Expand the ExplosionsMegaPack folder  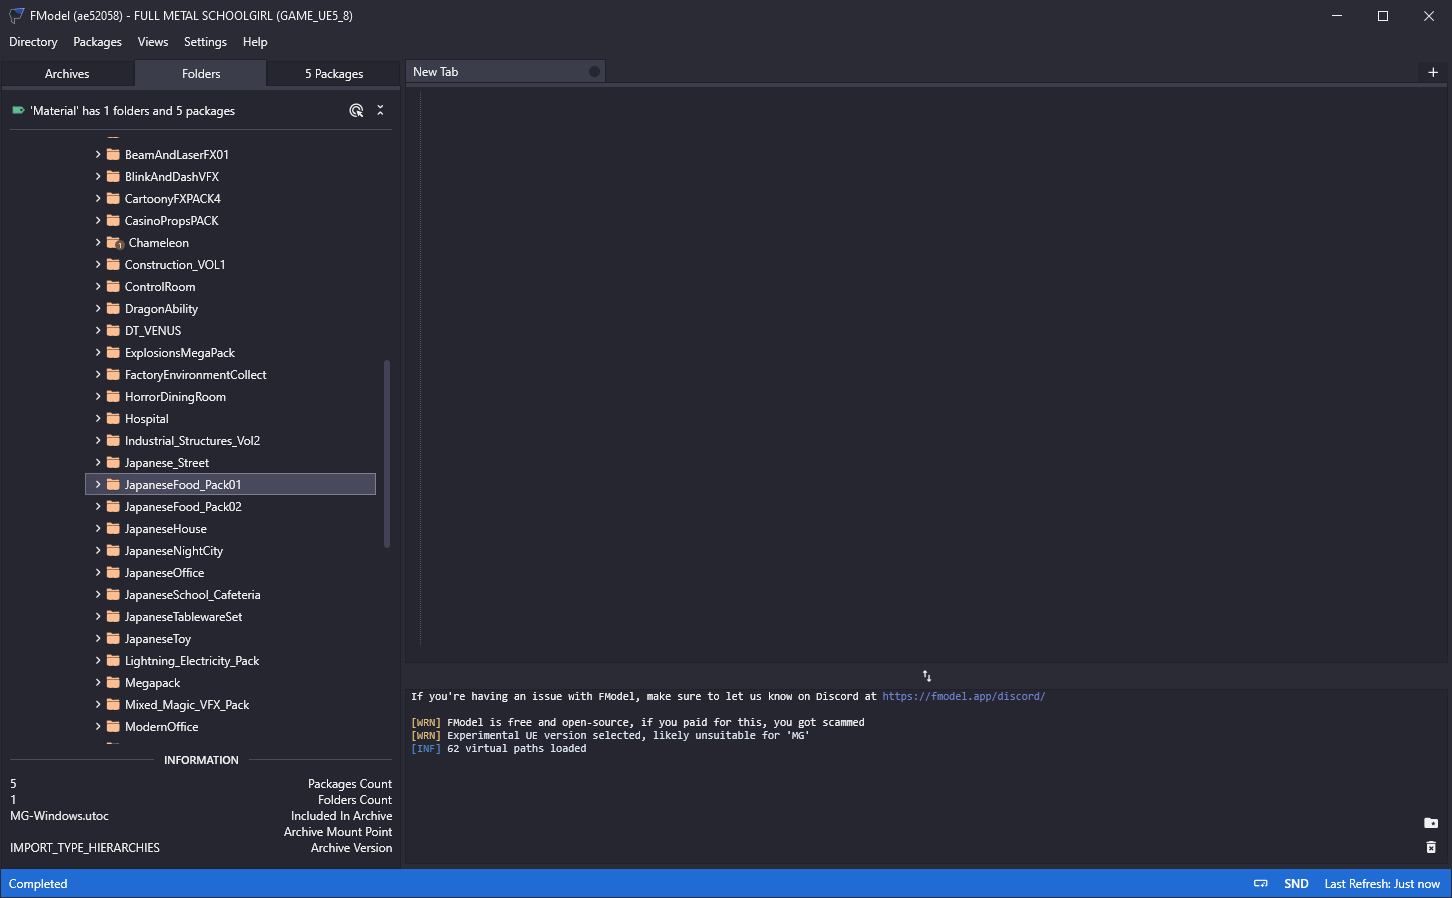click(x=98, y=353)
